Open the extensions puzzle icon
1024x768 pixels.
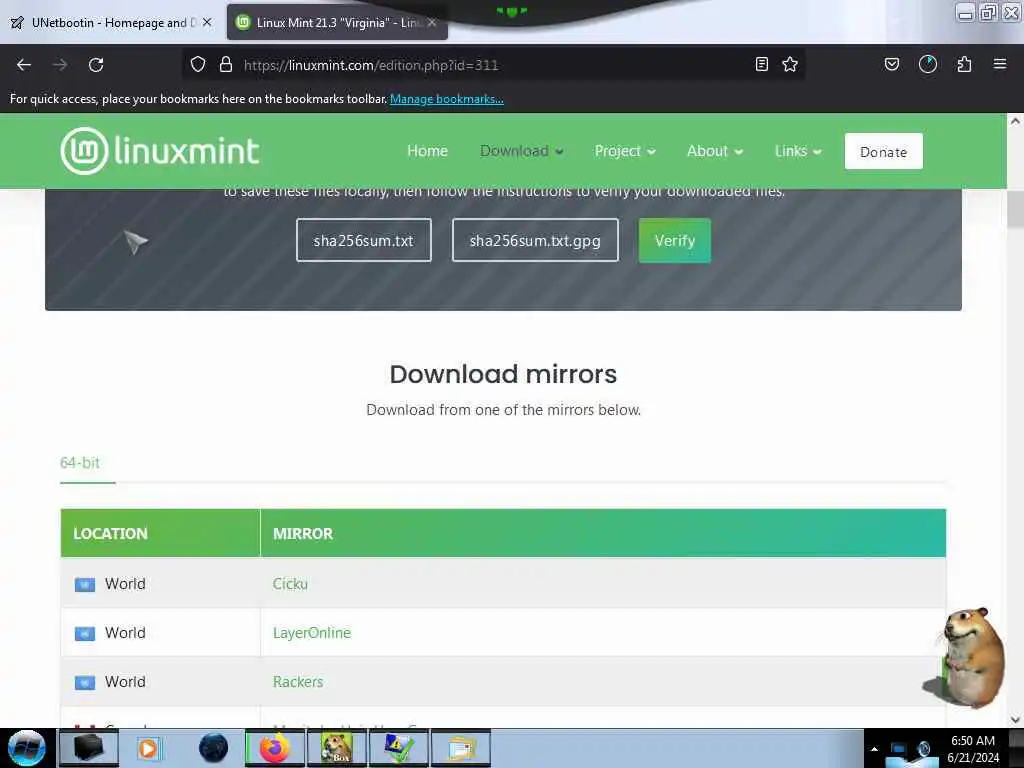click(965, 64)
